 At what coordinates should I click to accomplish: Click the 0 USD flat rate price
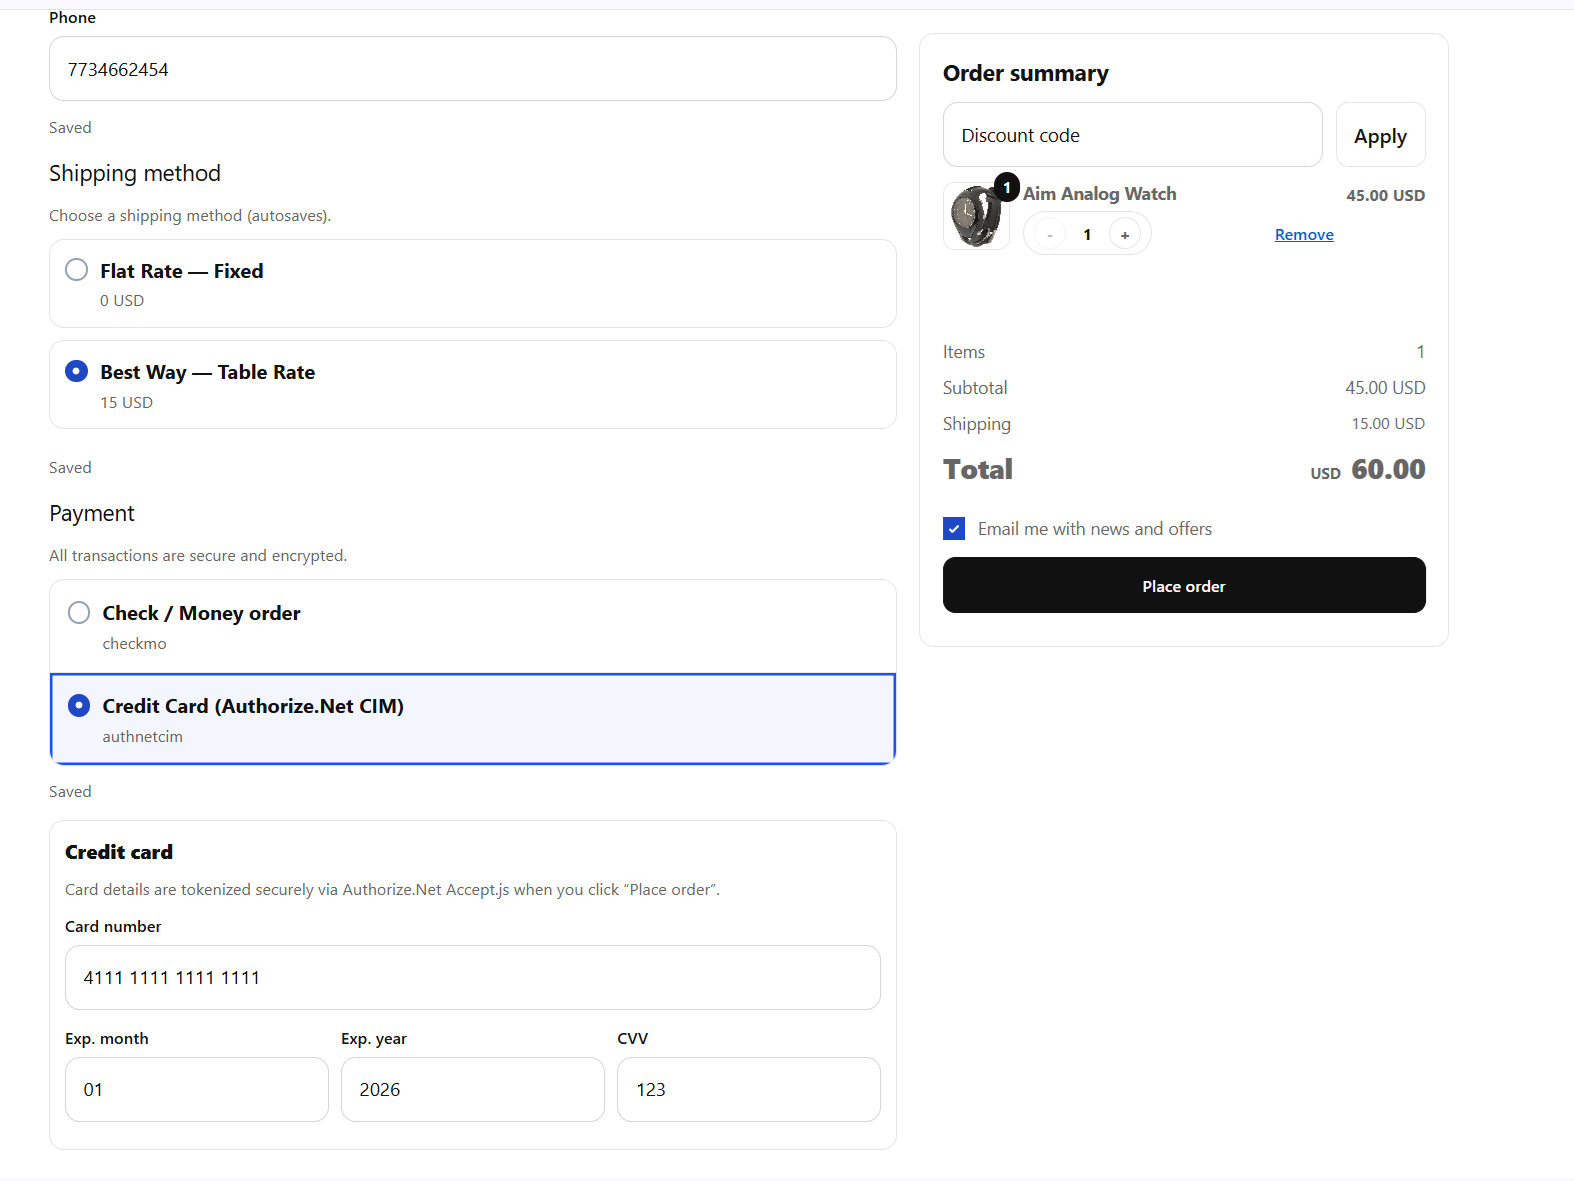click(x=122, y=301)
